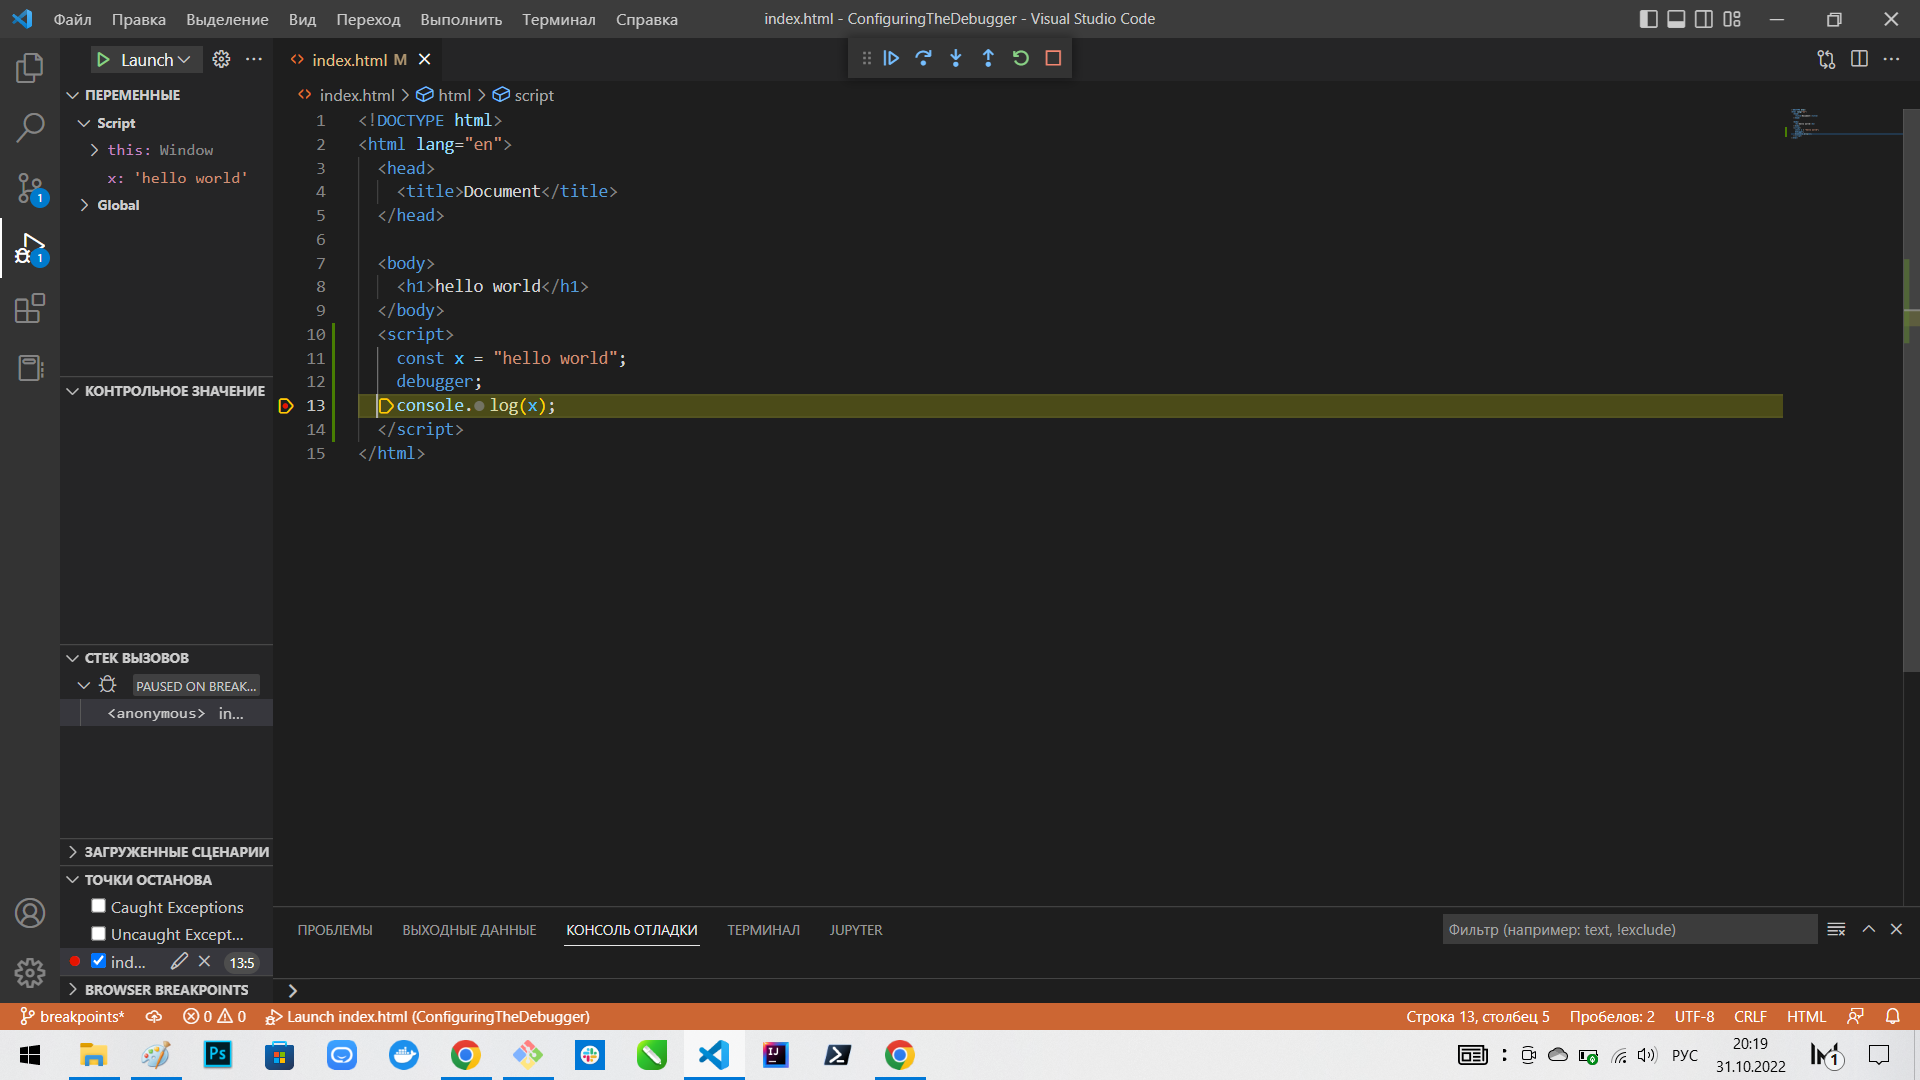This screenshot has width=1920, height=1080.
Task: Enable Uncaught Exceptions checkbox
Action: pos(98,933)
